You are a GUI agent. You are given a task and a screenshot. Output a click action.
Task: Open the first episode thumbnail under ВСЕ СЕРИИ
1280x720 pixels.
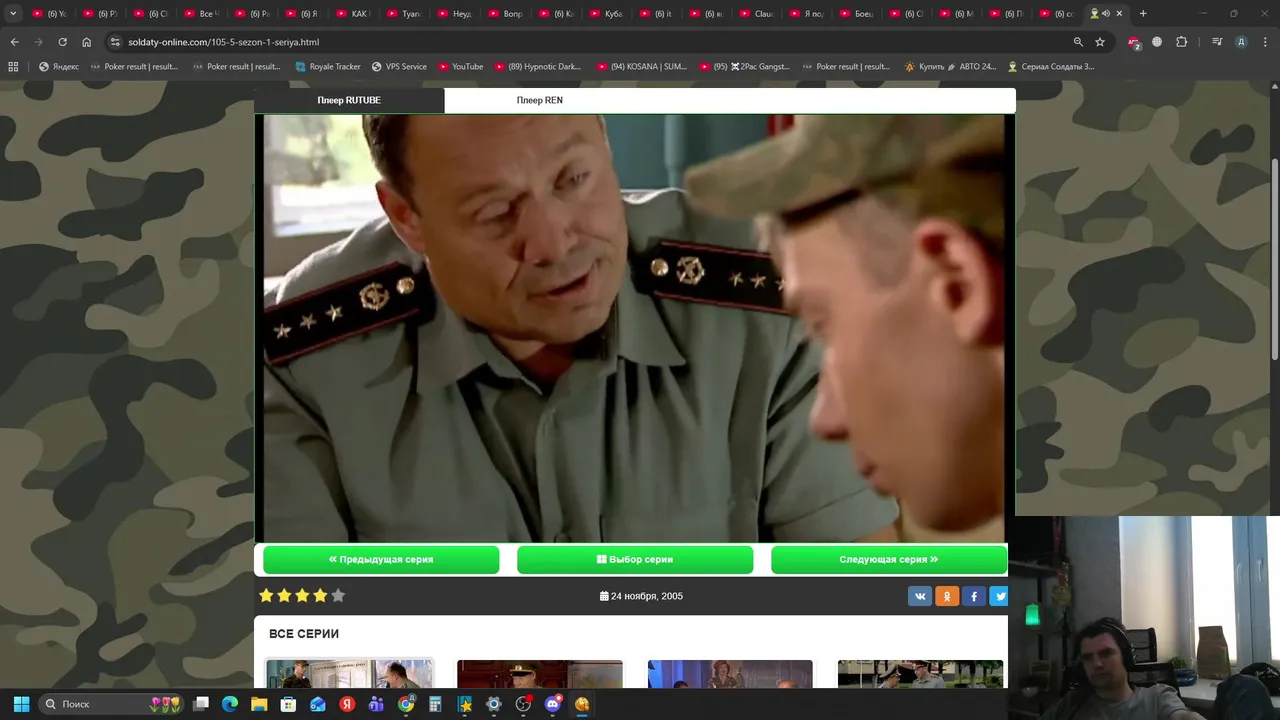(349, 674)
